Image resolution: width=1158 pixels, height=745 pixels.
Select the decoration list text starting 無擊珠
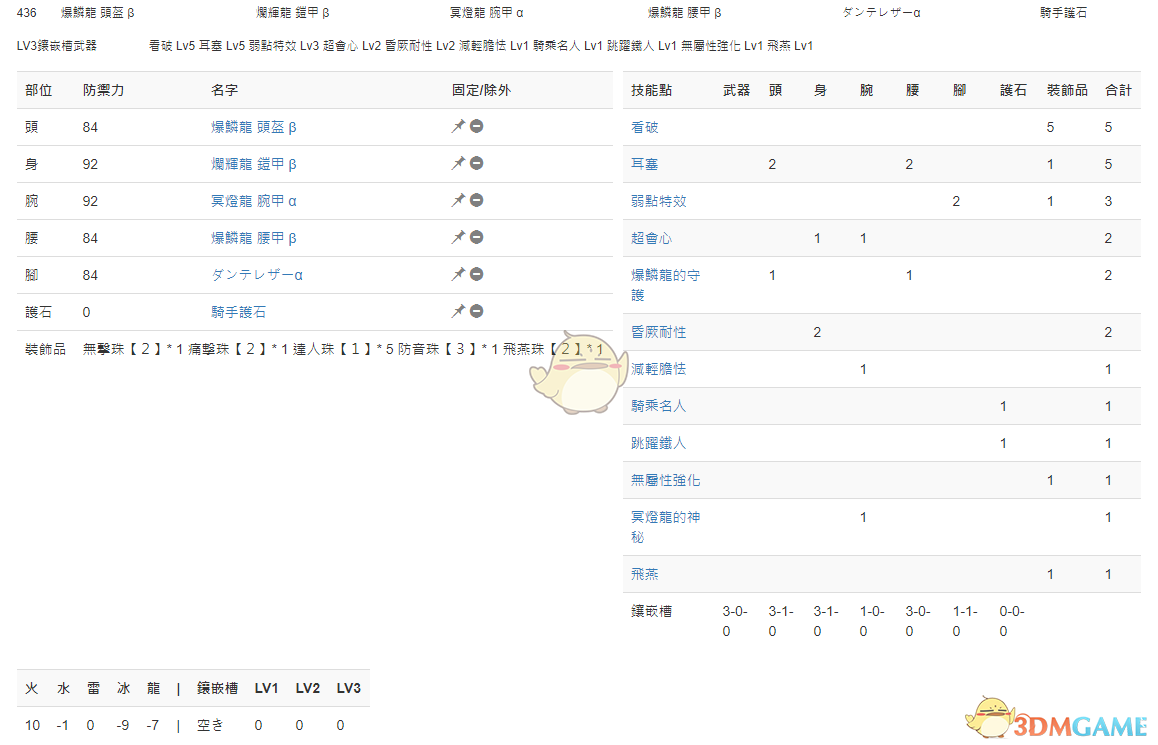pyautogui.click(x=343, y=349)
